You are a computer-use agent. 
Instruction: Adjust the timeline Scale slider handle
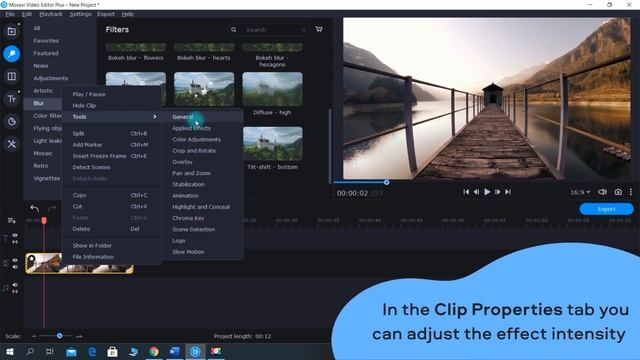point(60,336)
